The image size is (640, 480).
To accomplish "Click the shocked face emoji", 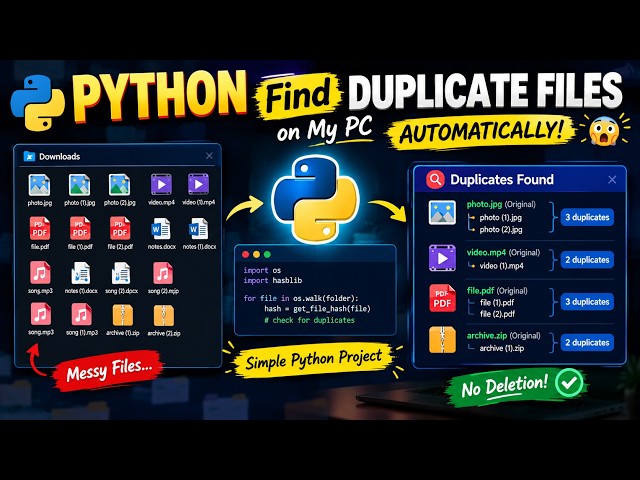I will point(604,131).
